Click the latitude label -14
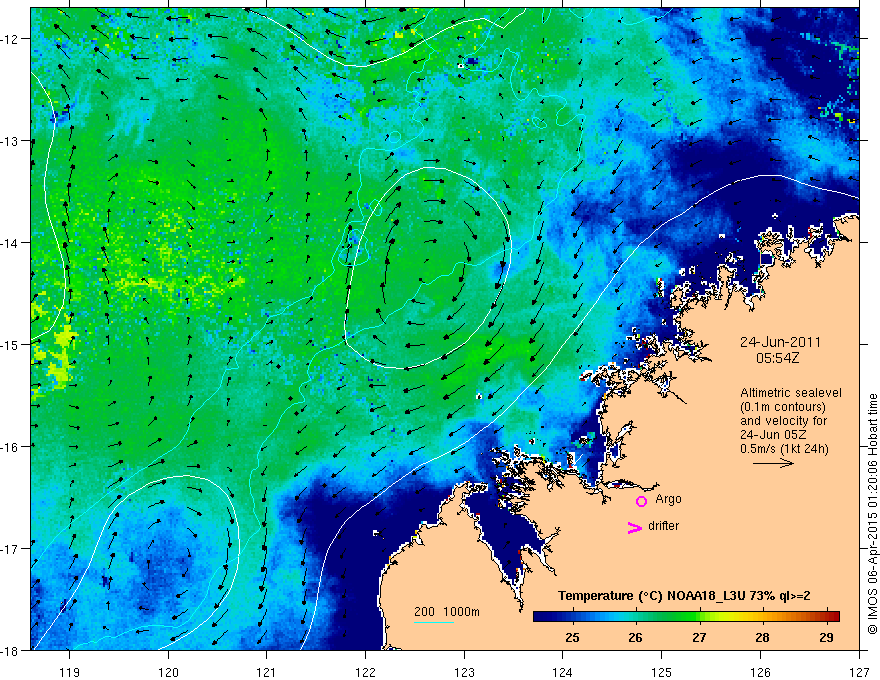This screenshot has width=880, height=680. click(11, 243)
